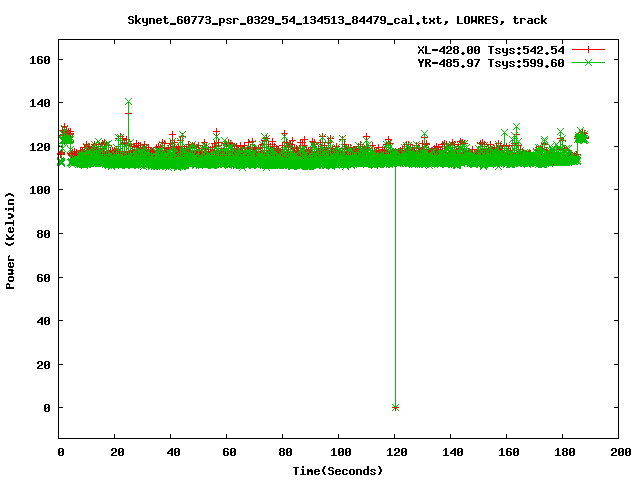This screenshot has height=480, width=640.
Task: Click the plot title with Skynet file name
Action: (337, 20)
